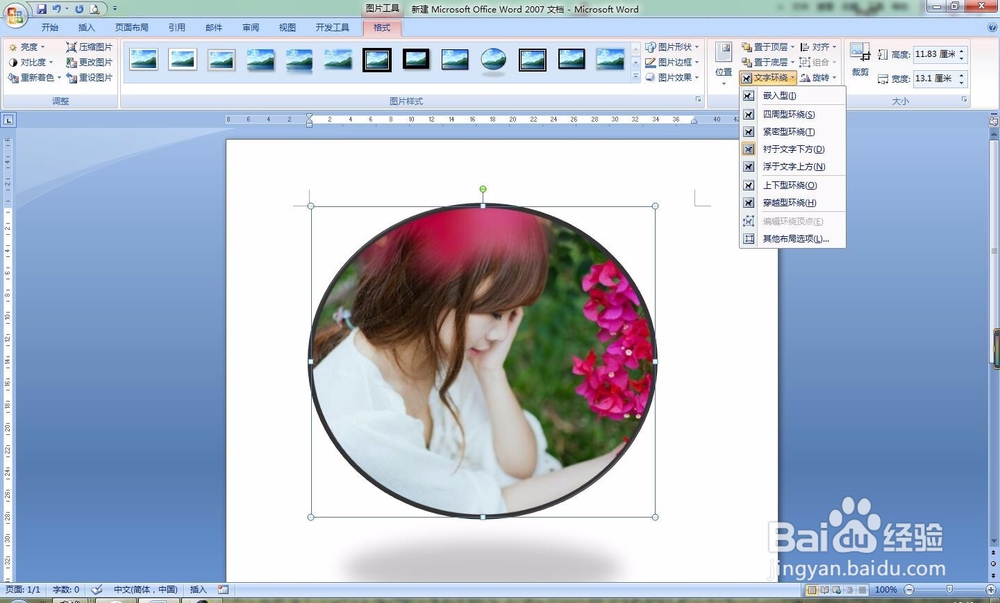Image resolution: width=1000 pixels, height=603 pixels.
Task: Go to the 邮件 tab
Action: point(214,27)
